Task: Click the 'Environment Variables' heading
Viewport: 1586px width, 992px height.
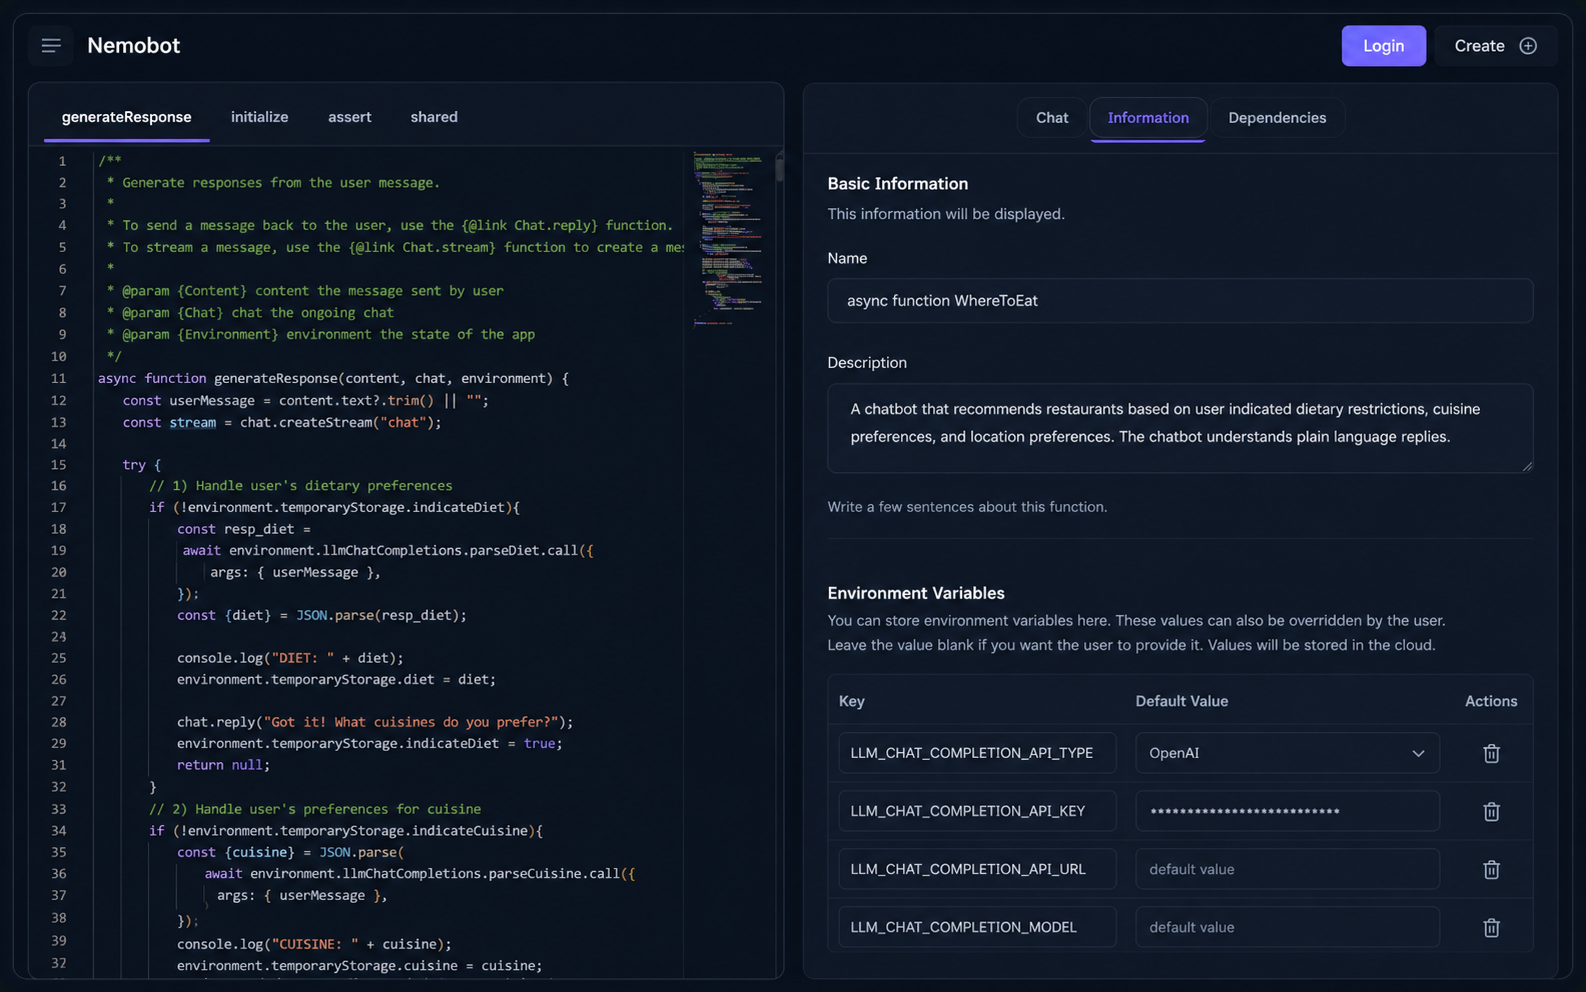Action: coord(916,593)
